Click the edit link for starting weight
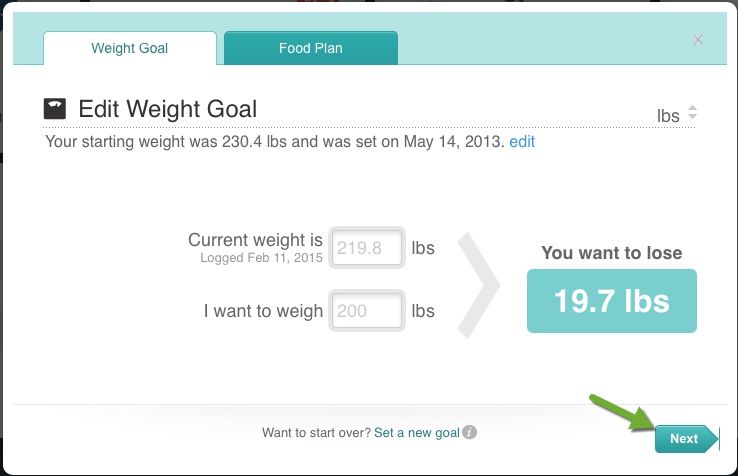738x476 pixels. coord(522,141)
